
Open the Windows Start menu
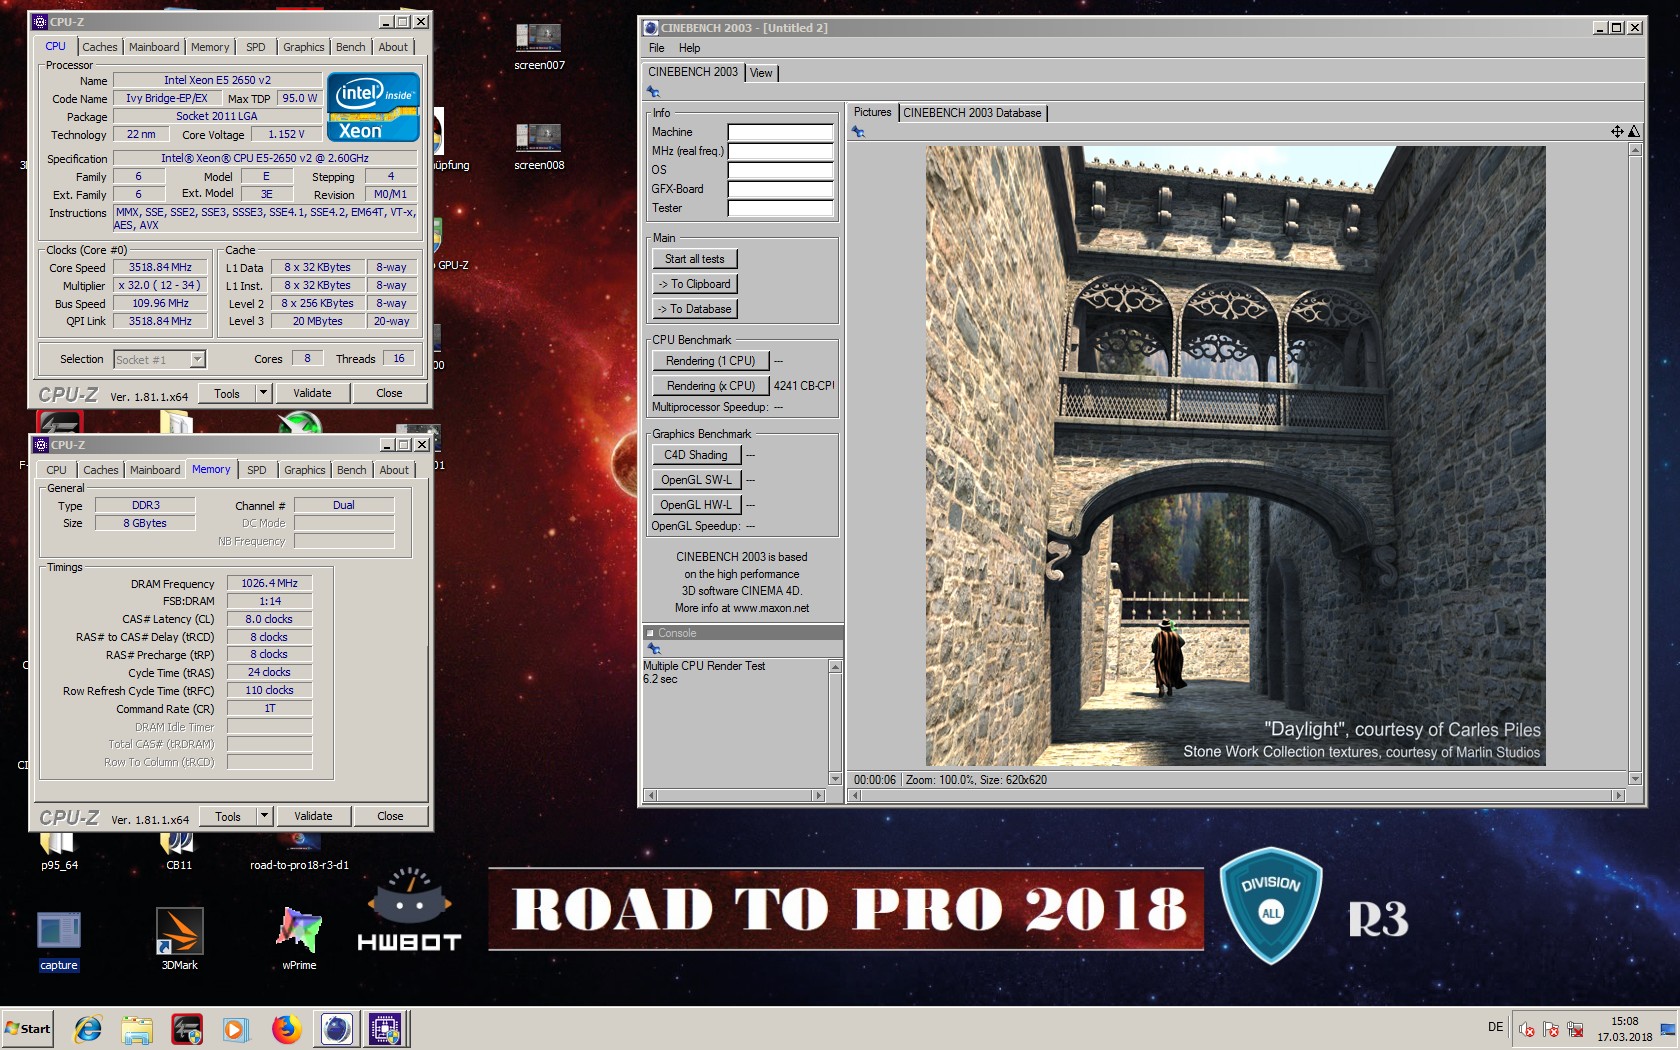pos(28,1028)
